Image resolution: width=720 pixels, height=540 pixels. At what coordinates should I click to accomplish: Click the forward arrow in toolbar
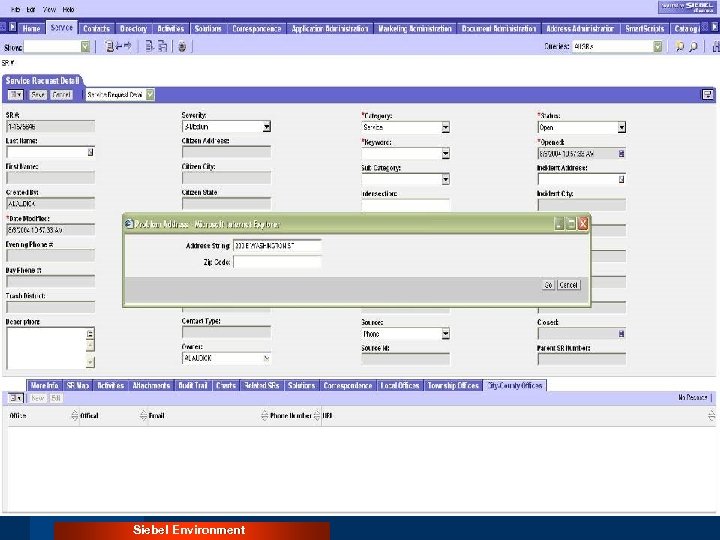[128, 46]
